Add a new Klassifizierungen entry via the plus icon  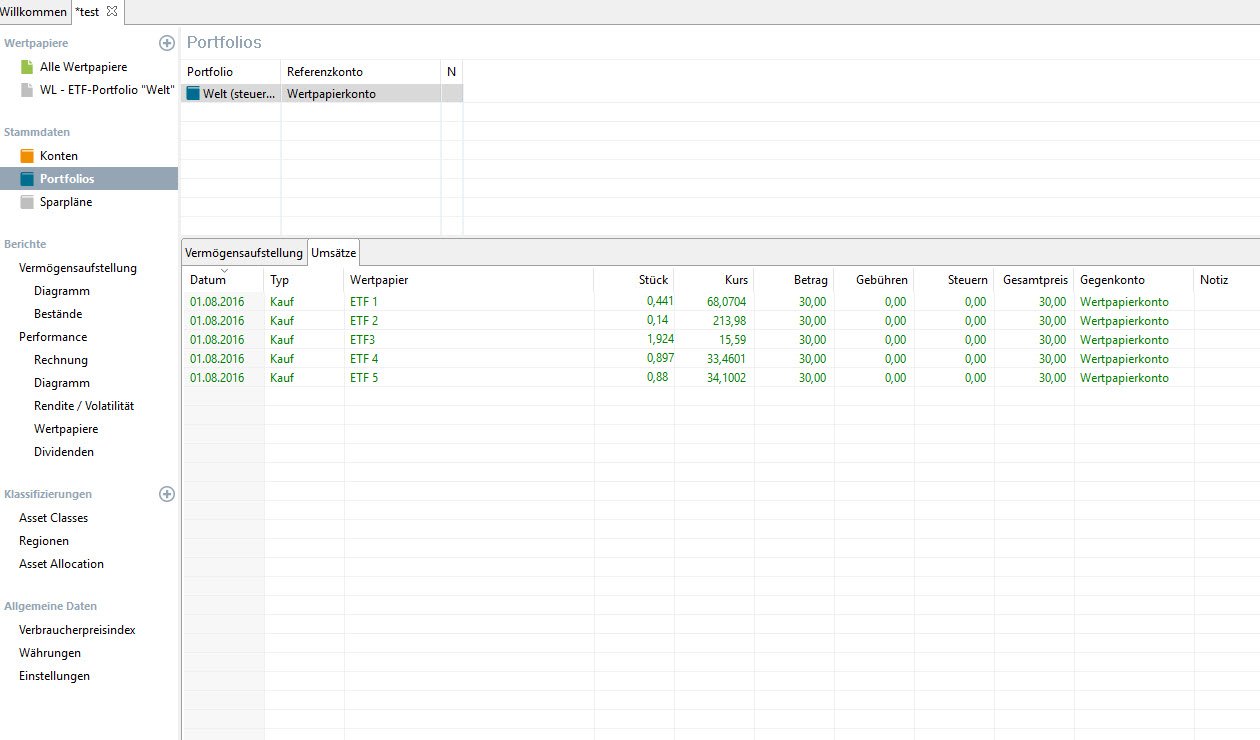(x=167, y=494)
